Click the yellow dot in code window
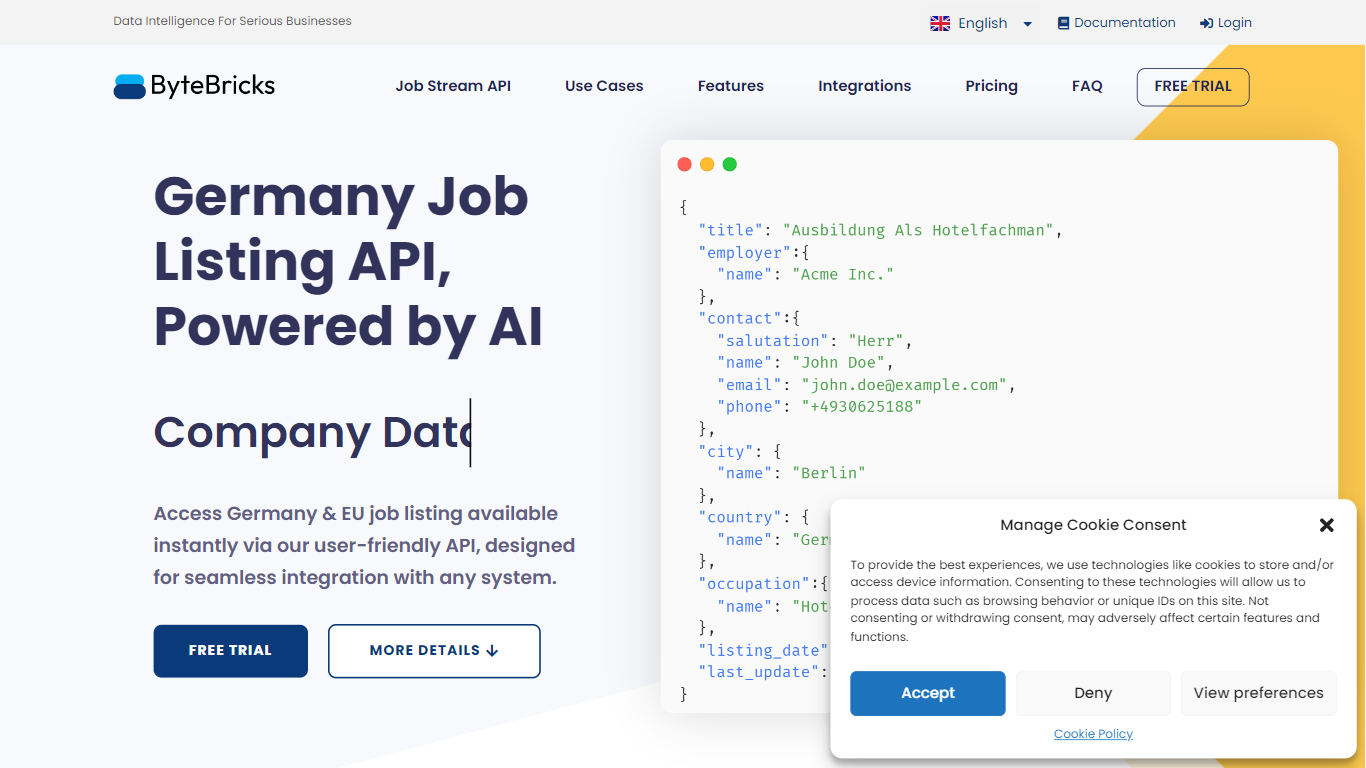 (707, 164)
